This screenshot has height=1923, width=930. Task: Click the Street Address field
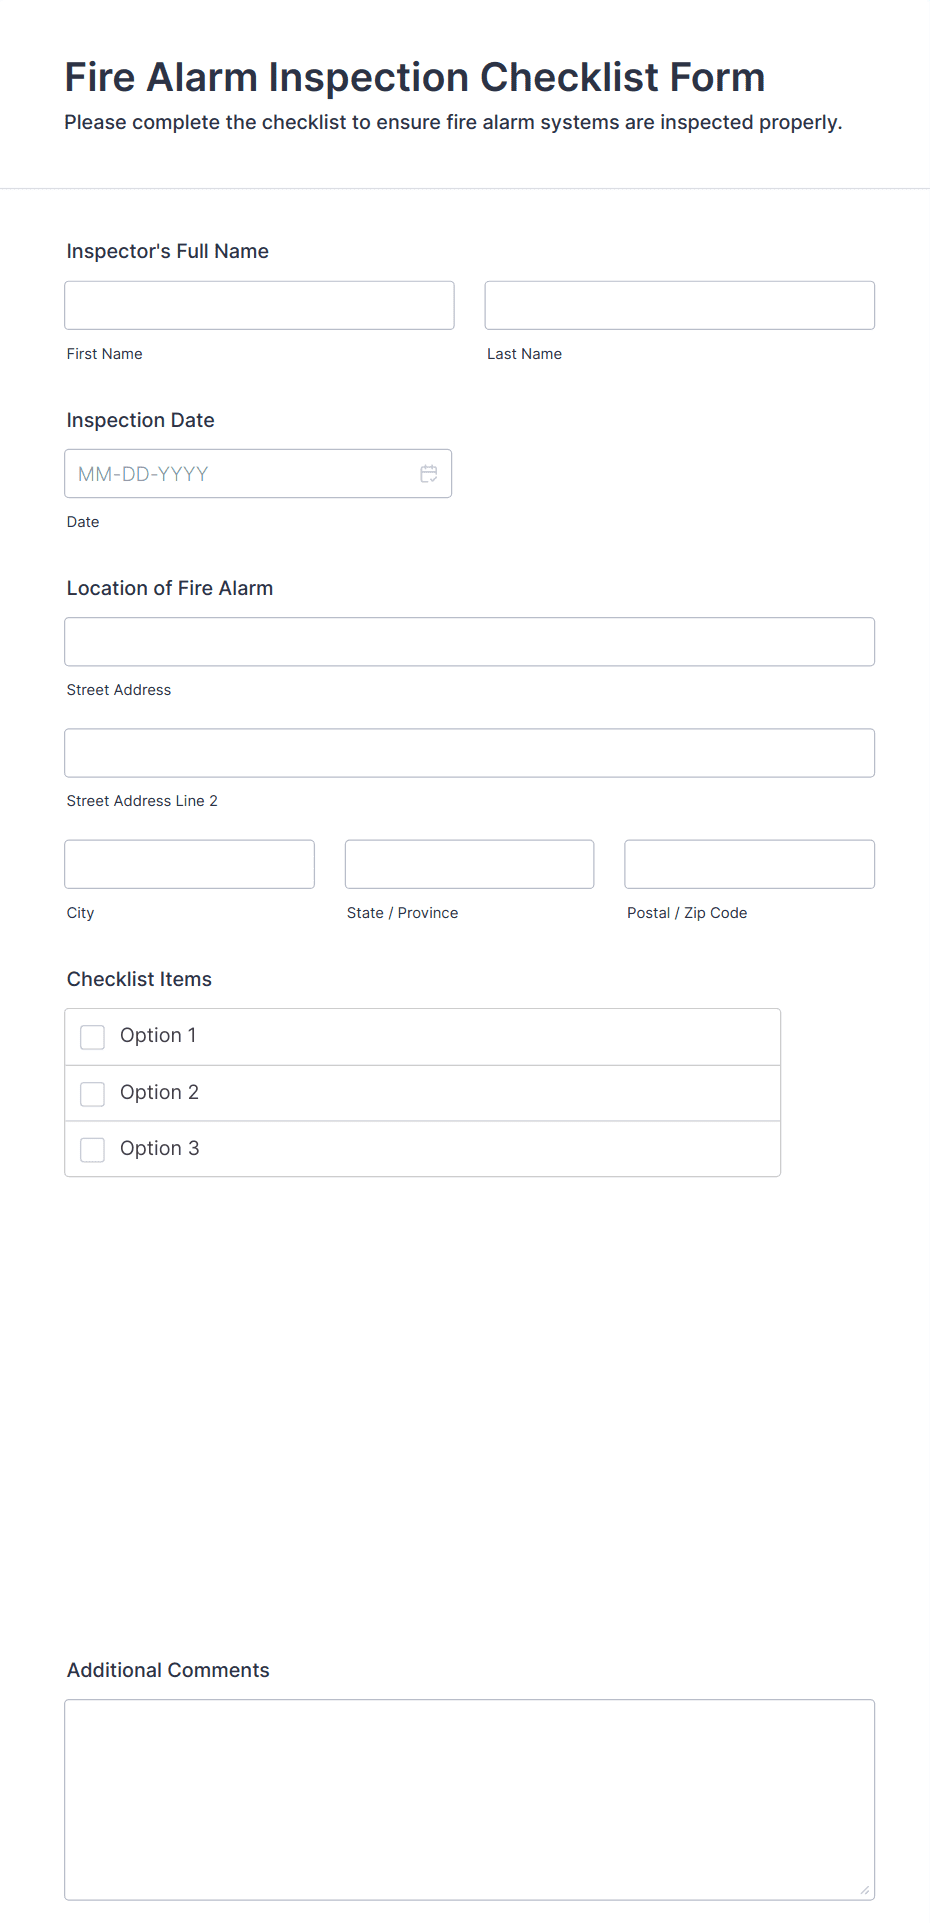(x=469, y=641)
